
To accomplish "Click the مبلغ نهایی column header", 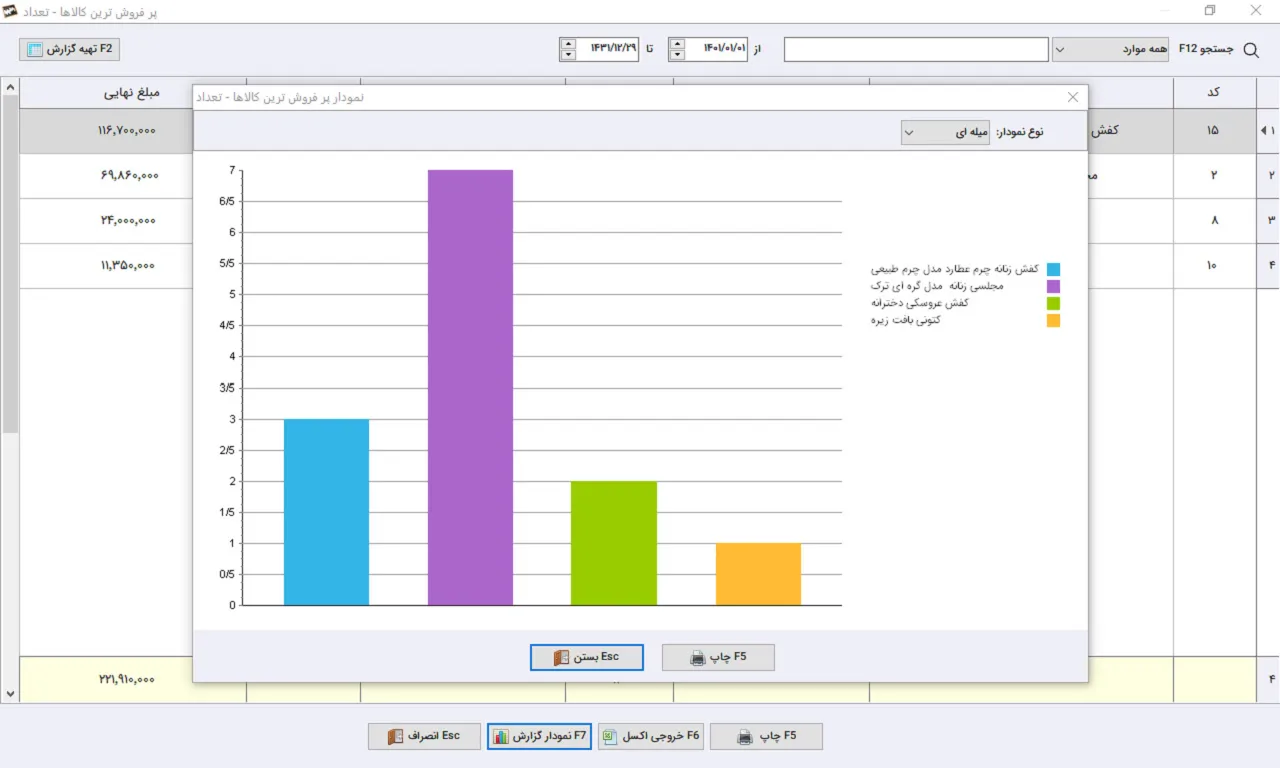I will (x=133, y=93).
